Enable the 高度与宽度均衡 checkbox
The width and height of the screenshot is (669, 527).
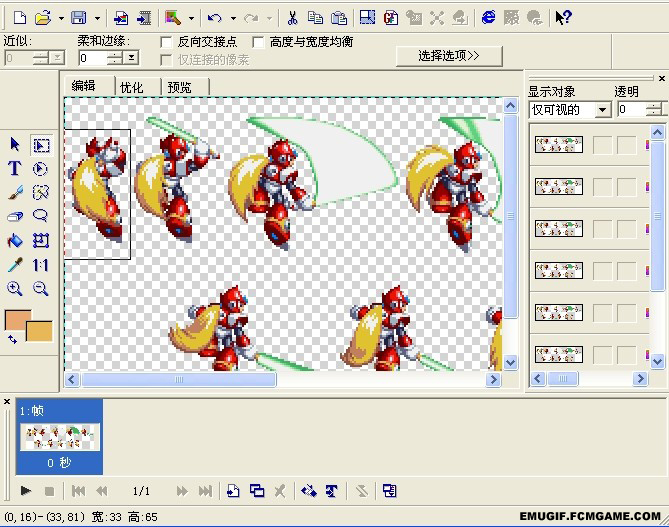(x=258, y=42)
